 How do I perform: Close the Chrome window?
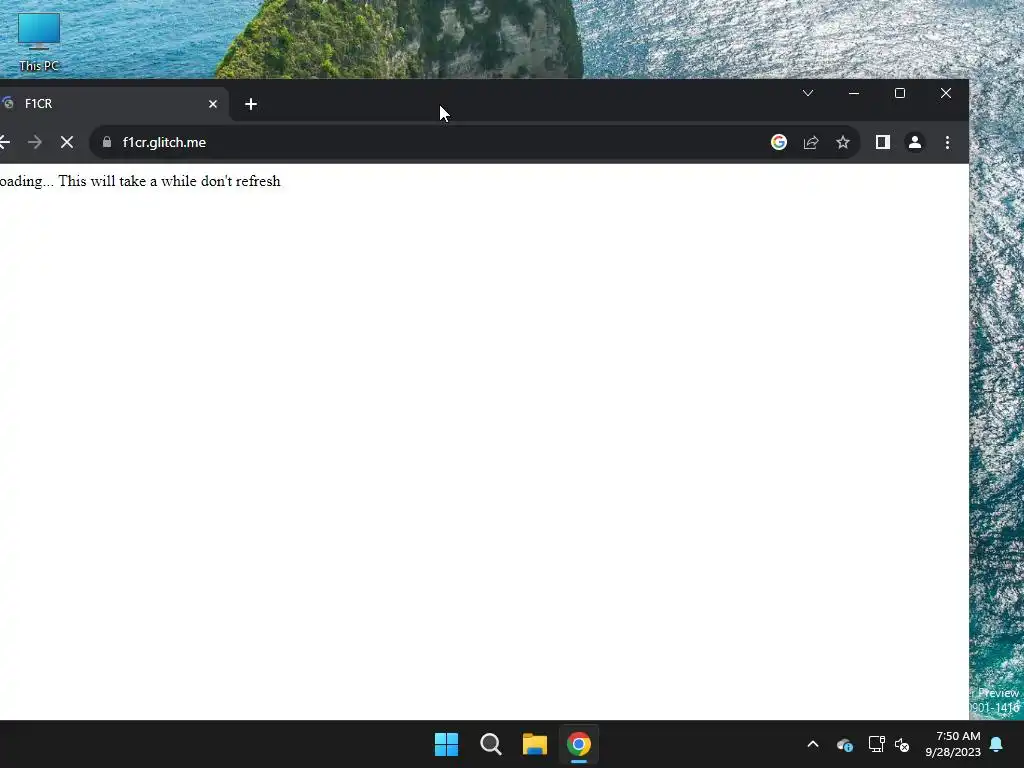pyautogui.click(x=946, y=93)
